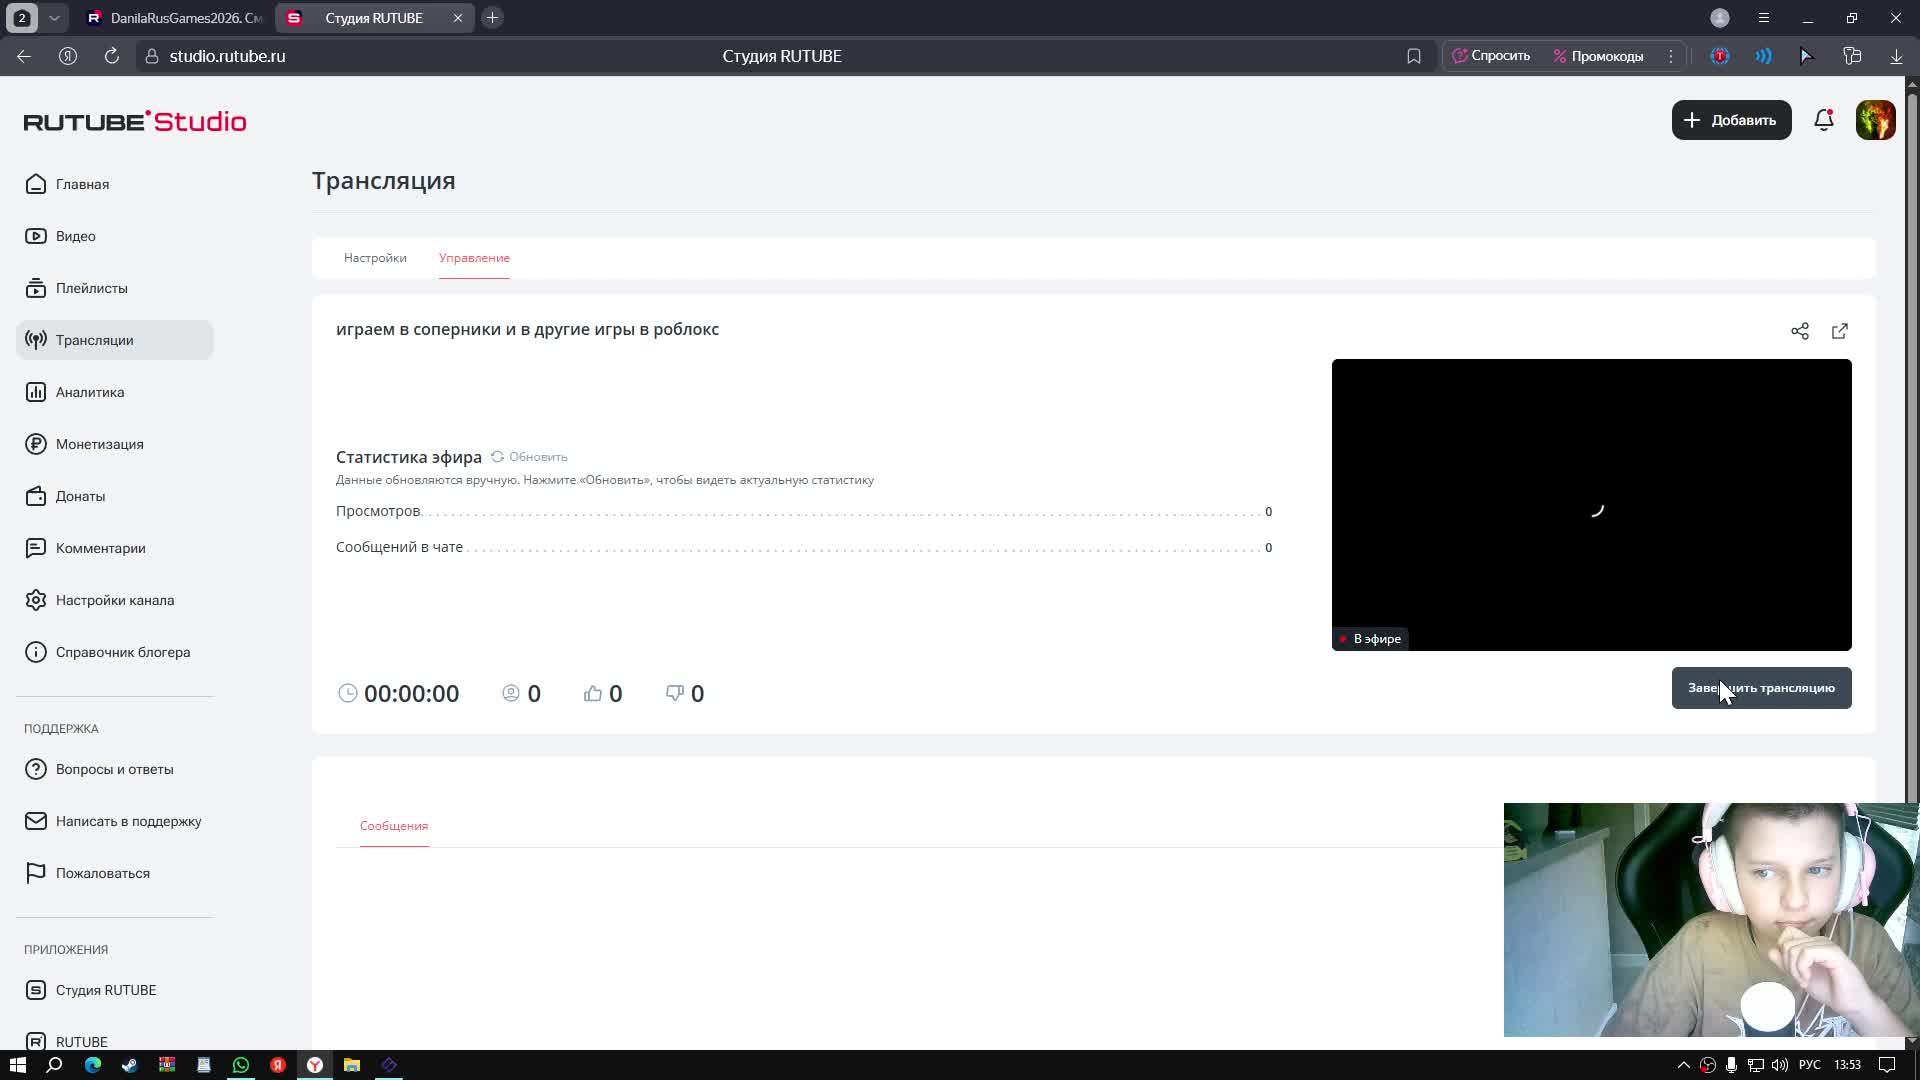The width and height of the screenshot is (1920, 1080).
Task: Click Завершить трансляцию button
Action: click(x=1761, y=688)
